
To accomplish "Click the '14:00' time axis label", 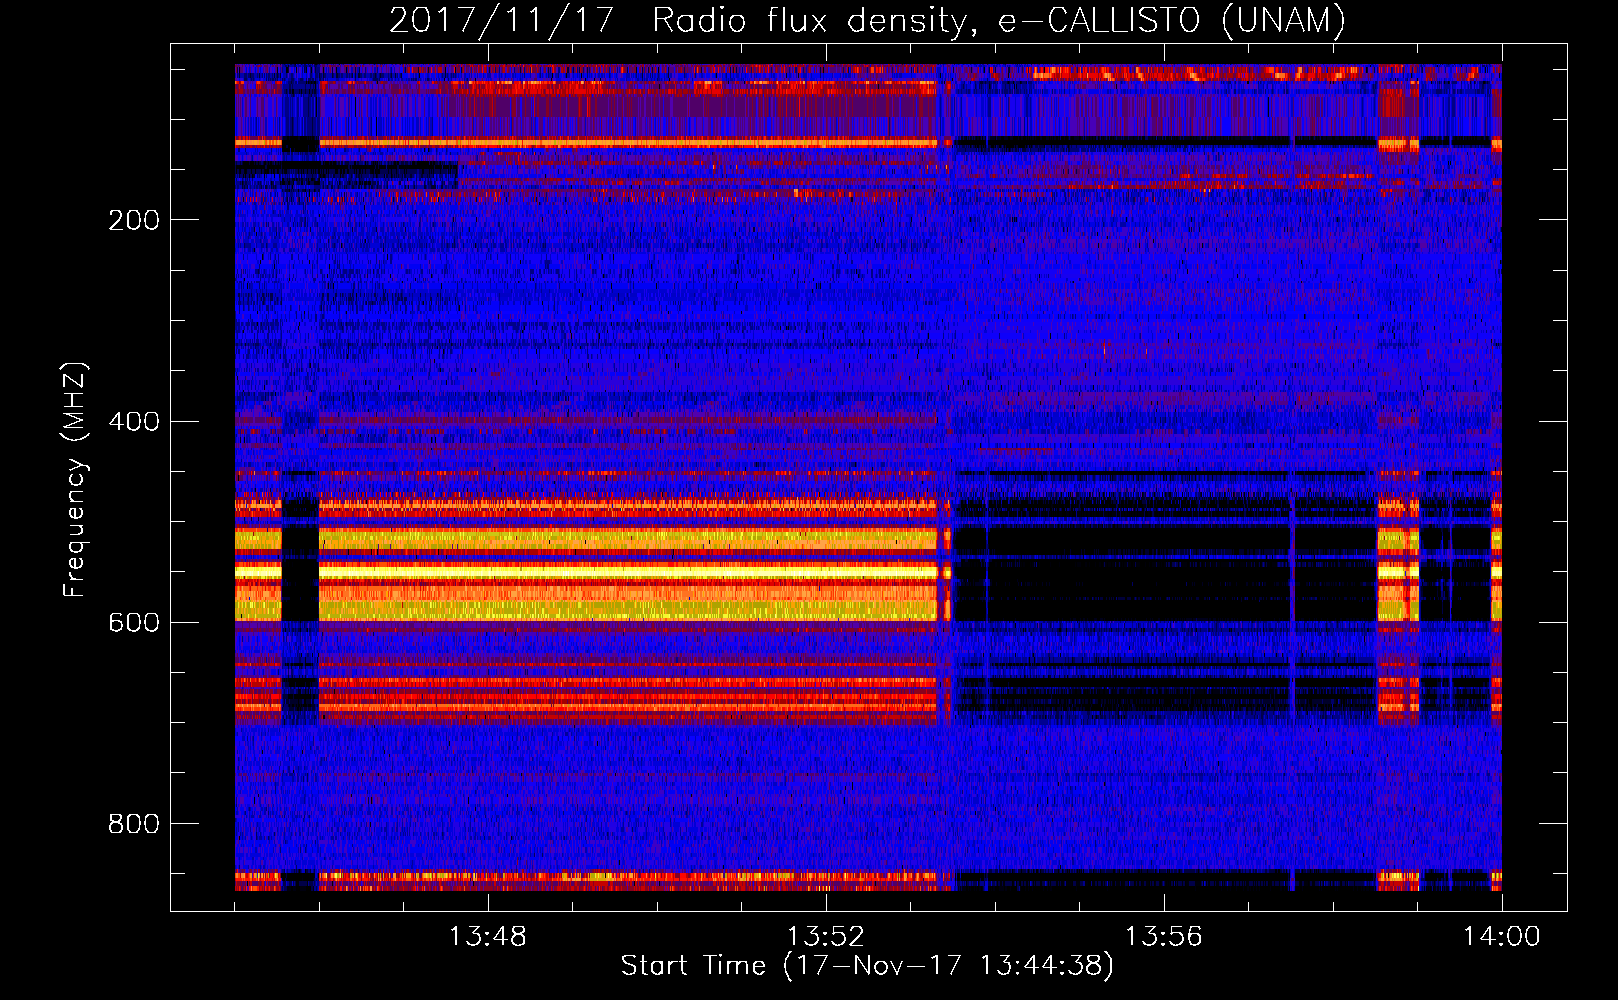I will coord(1502,936).
